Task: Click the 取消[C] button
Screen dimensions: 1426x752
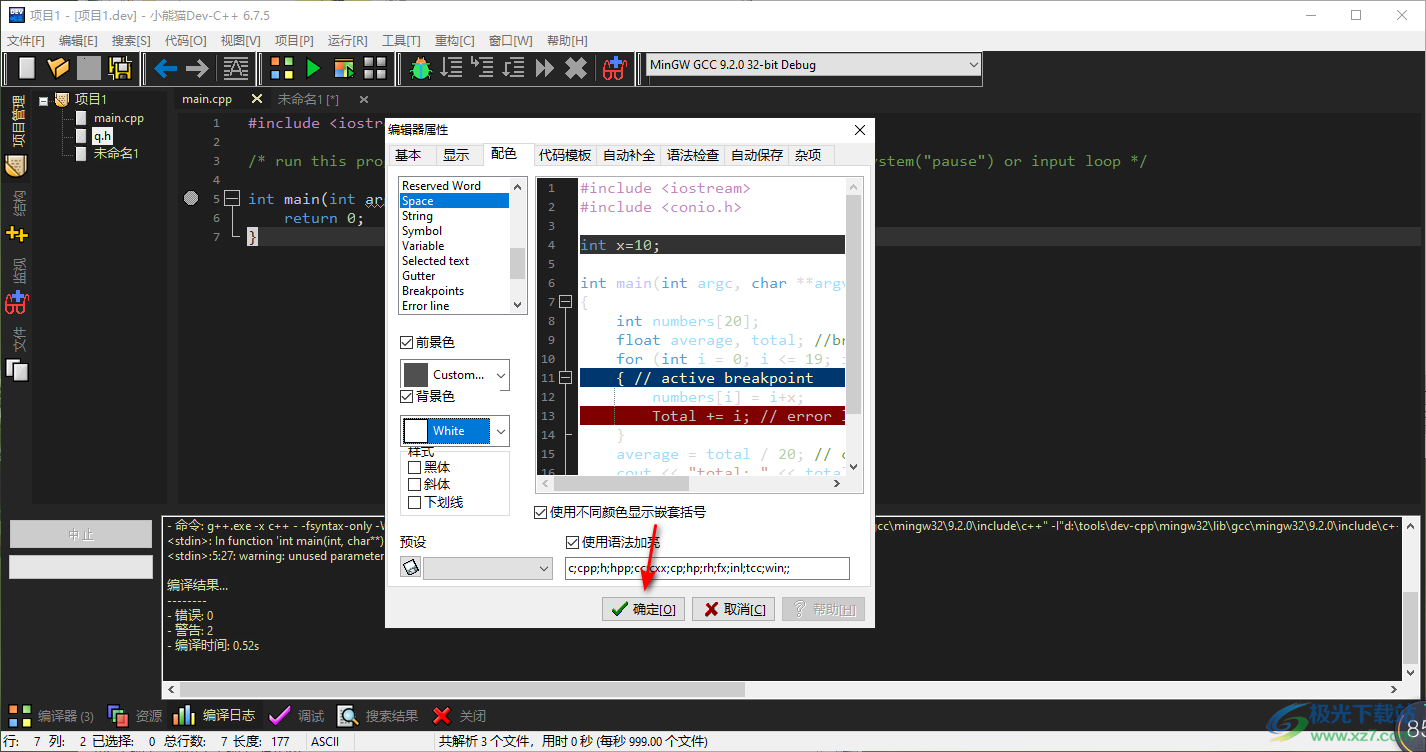Action: point(734,609)
